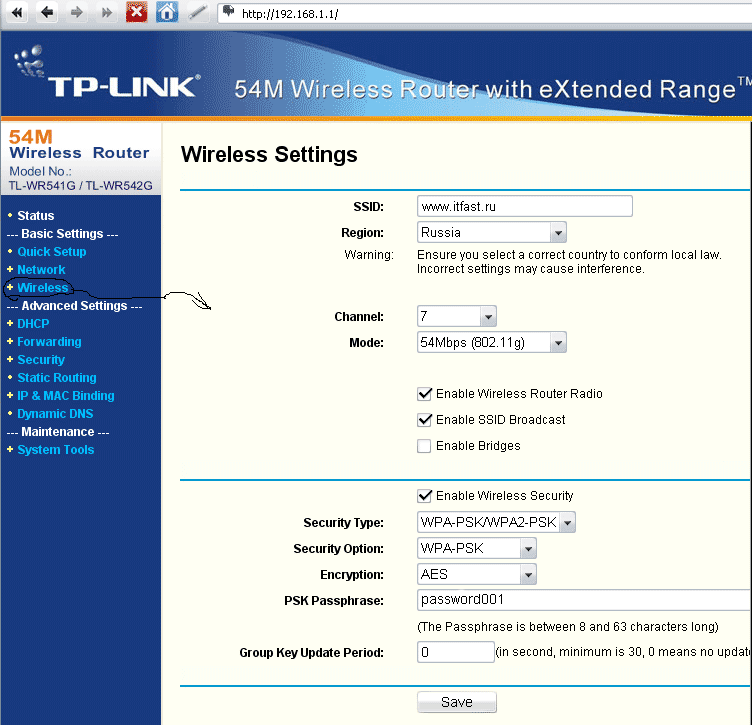Toggle Enable Wireless Router Radio checkbox
752x725 pixels.
pyautogui.click(x=425, y=394)
